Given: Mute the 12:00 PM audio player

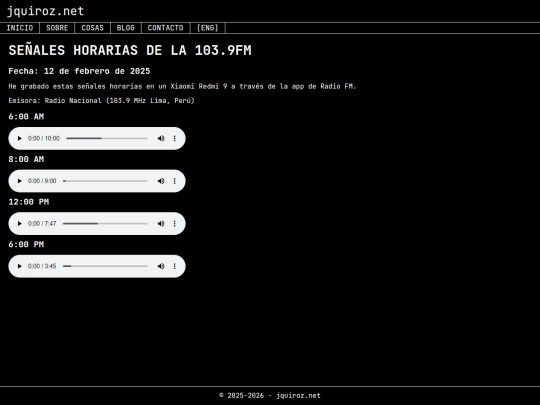Looking at the screenshot, I should coord(161,224).
